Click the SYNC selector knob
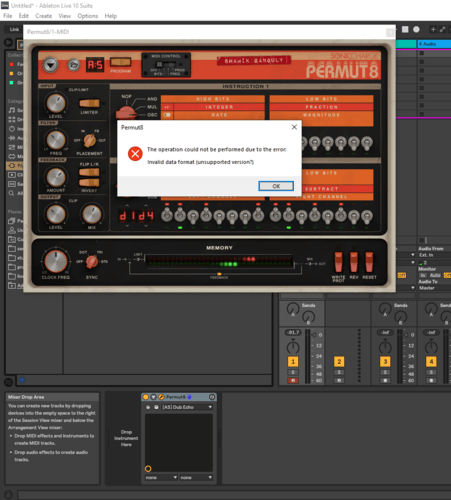 click(x=92, y=262)
